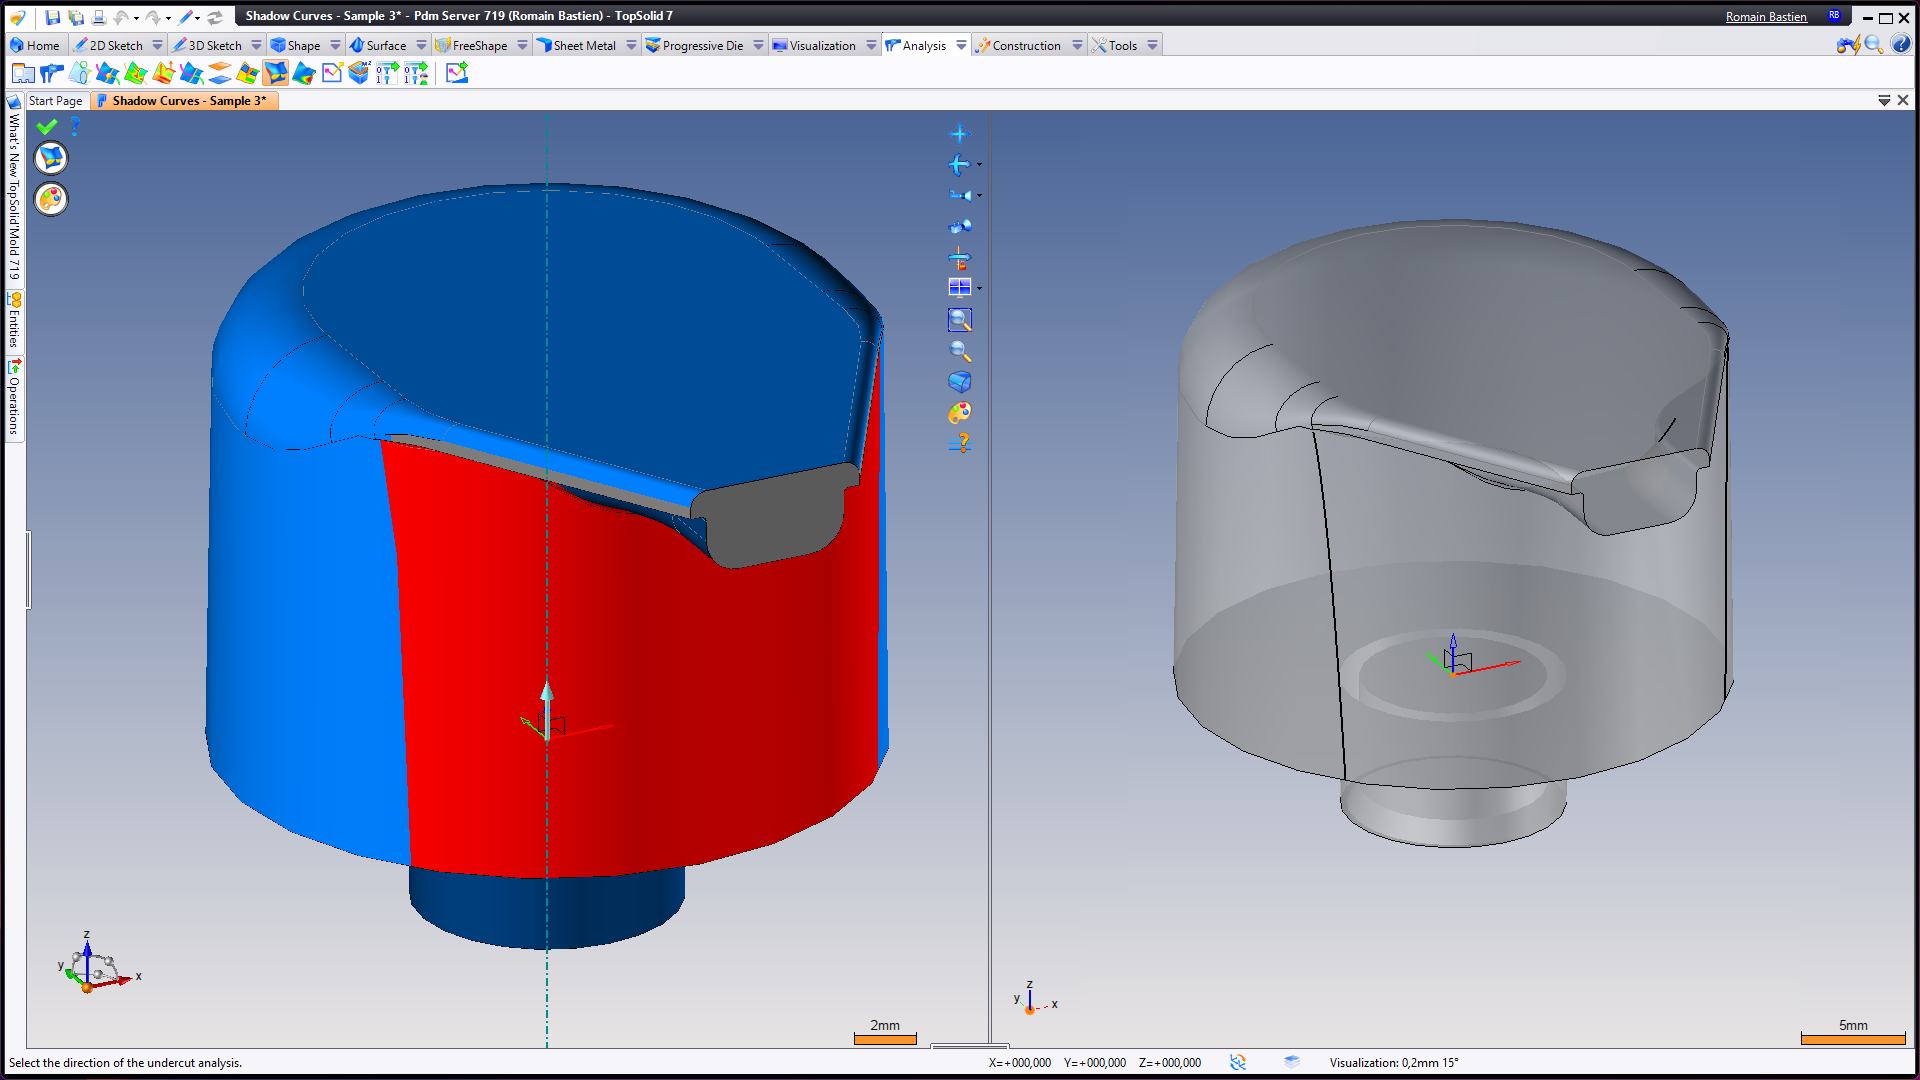Click the rendering mode cube icon
This screenshot has height=1080, width=1920.
tap(959, 382)
